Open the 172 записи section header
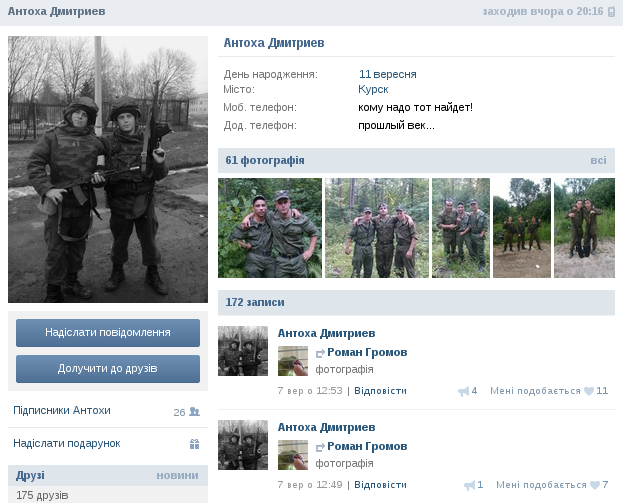 click(255, 302)
